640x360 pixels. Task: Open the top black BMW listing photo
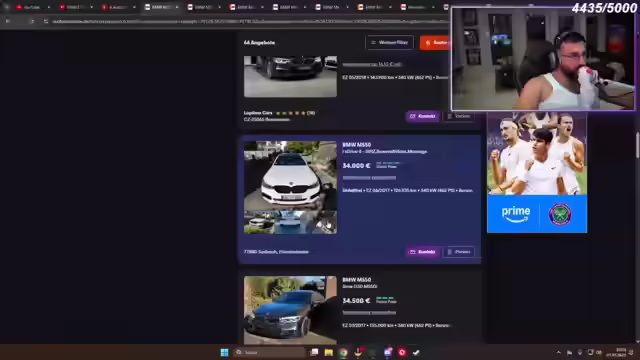(x=290, y=76)
